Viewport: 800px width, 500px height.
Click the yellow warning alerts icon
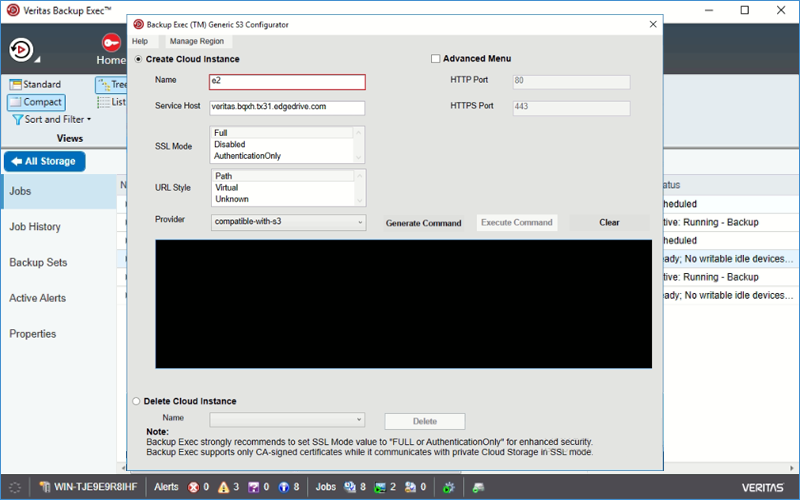(x=223, y=487)
